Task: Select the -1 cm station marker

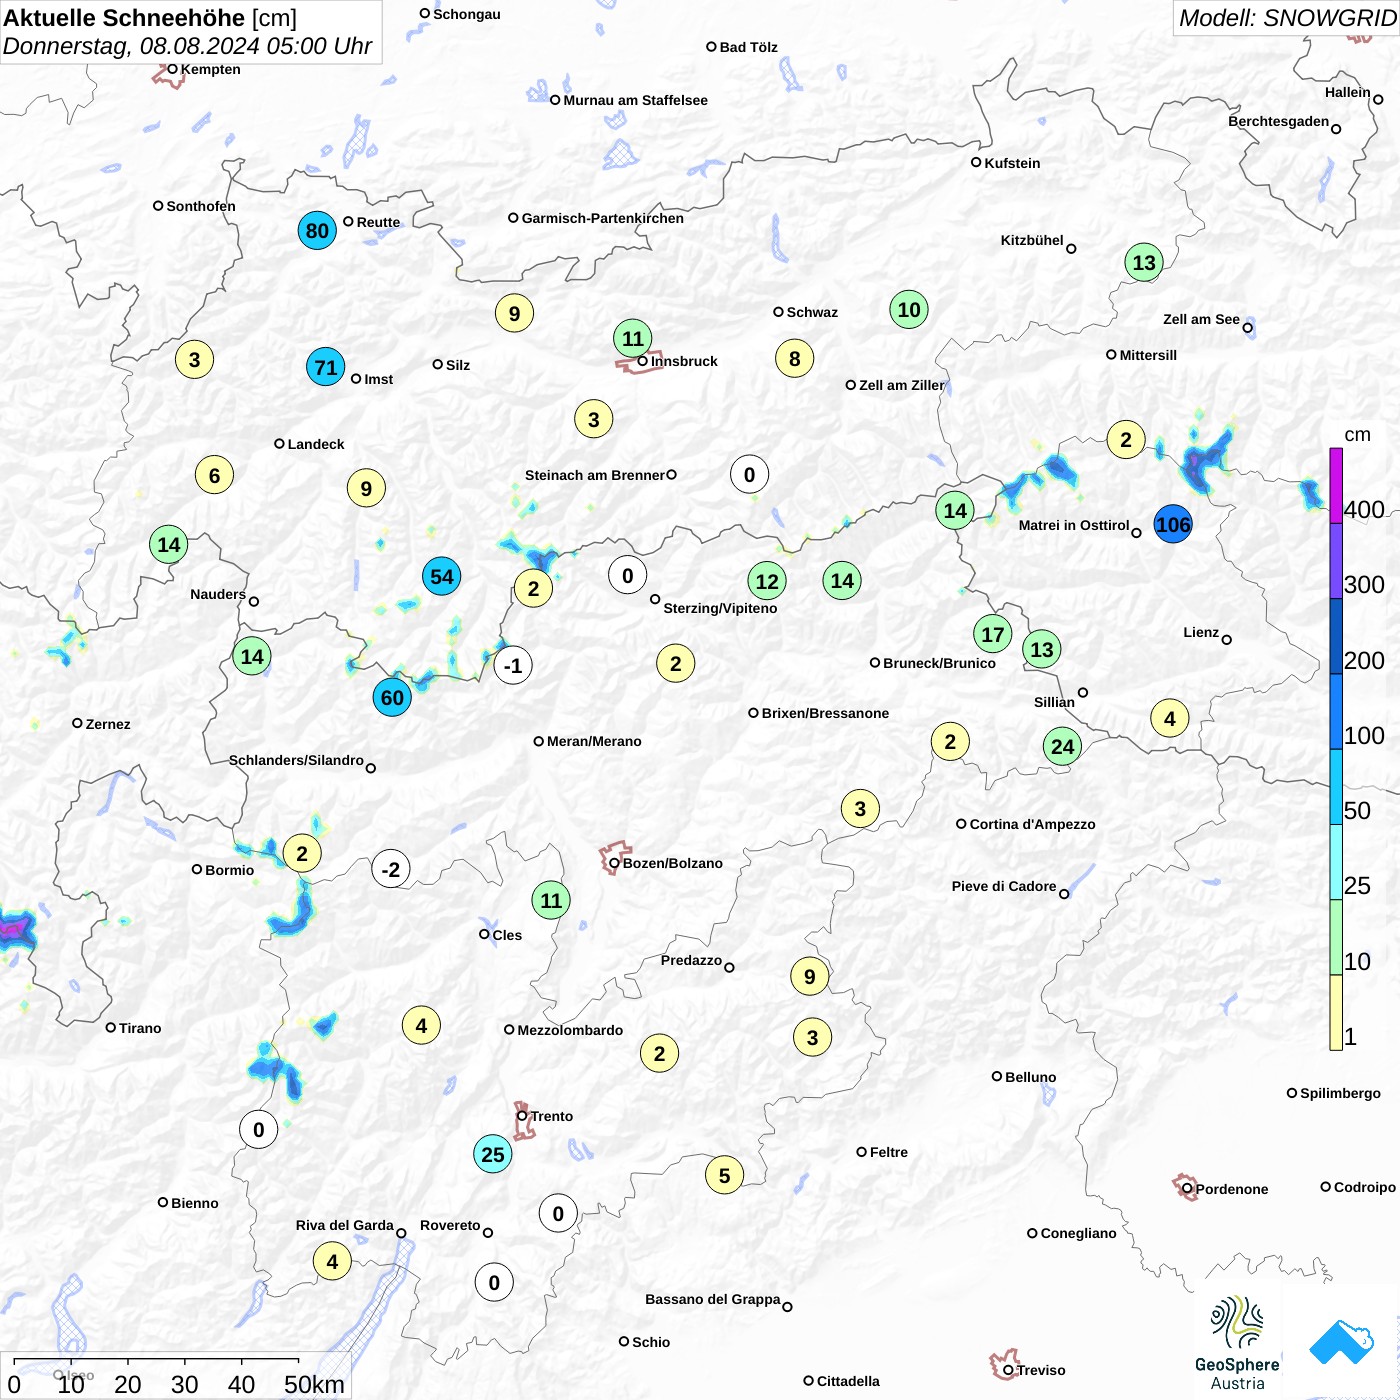Action: [513, 665]
